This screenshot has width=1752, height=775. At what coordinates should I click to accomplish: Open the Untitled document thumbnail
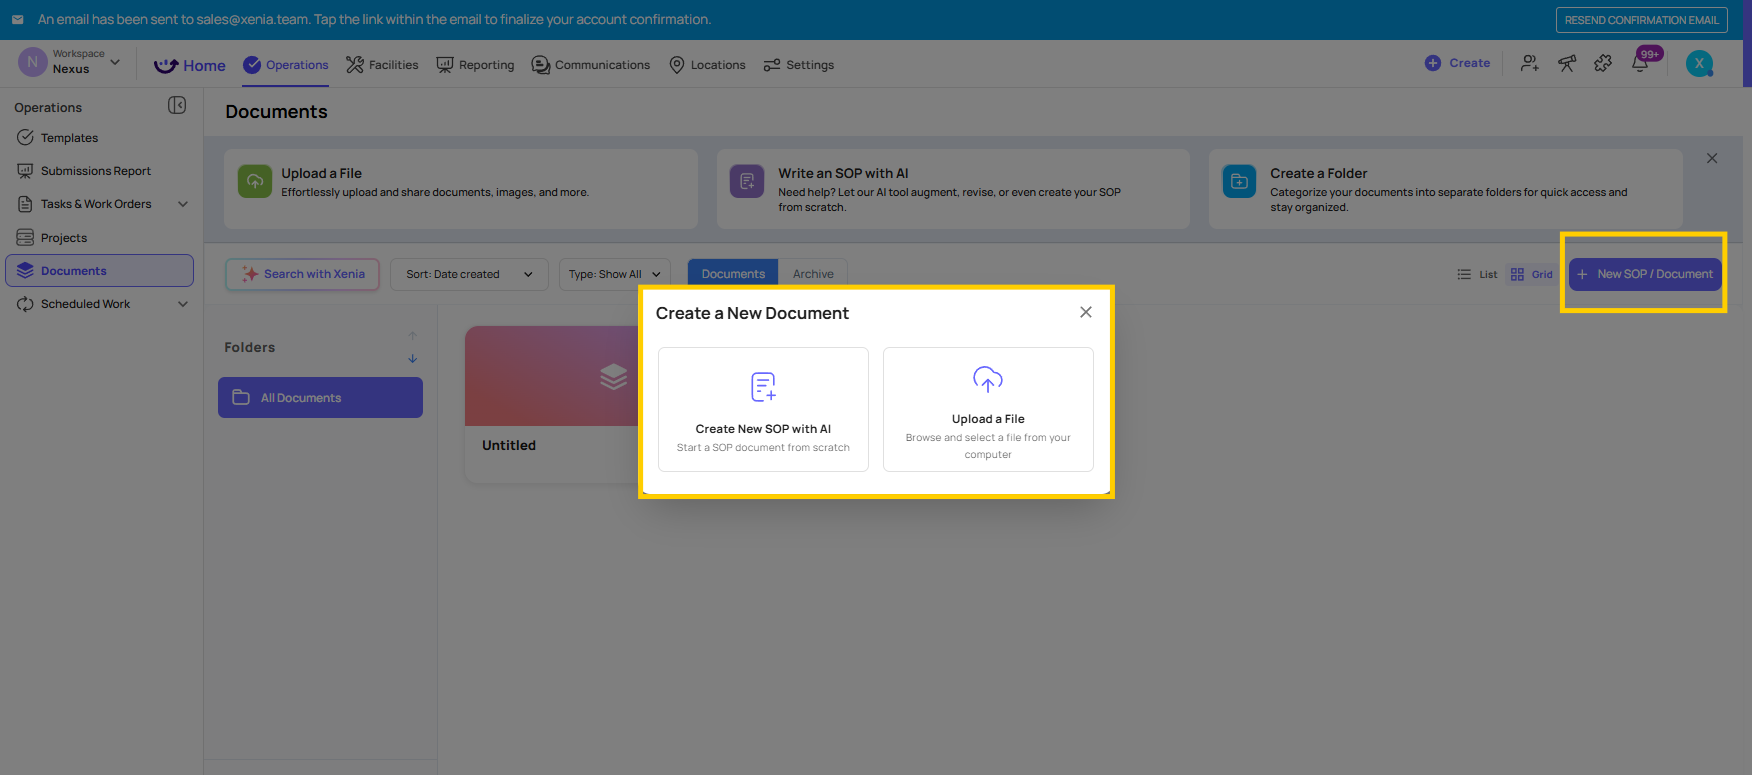[552, 376]
